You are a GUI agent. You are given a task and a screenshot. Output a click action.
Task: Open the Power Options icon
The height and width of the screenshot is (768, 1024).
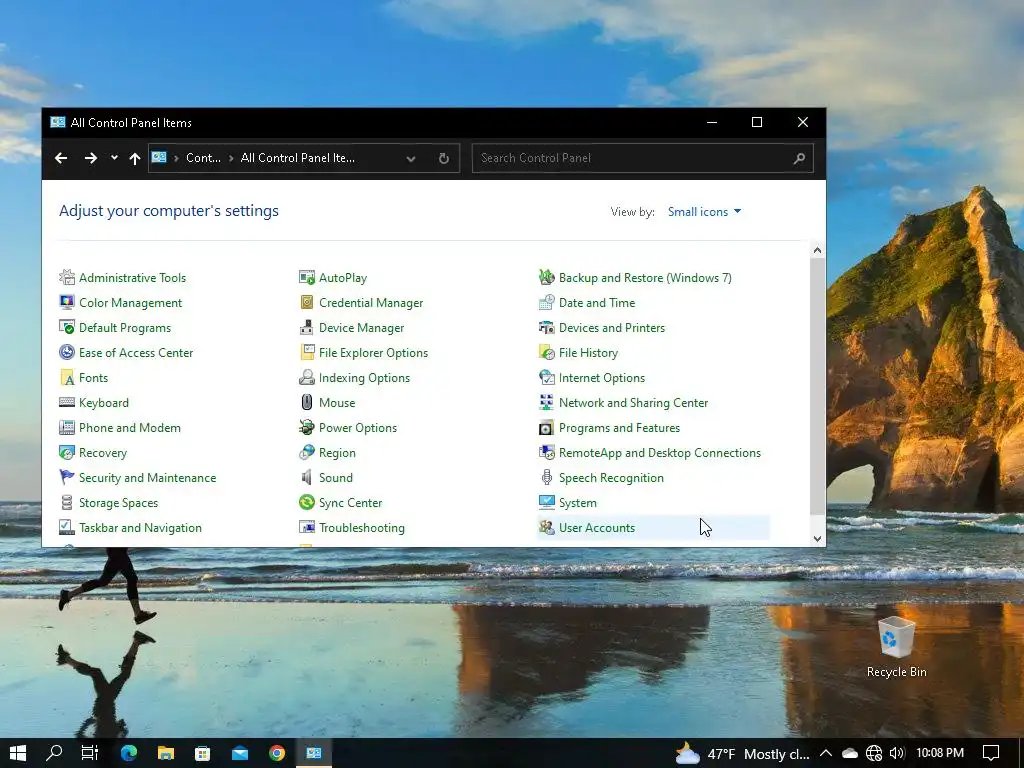[x=306, y=428]
